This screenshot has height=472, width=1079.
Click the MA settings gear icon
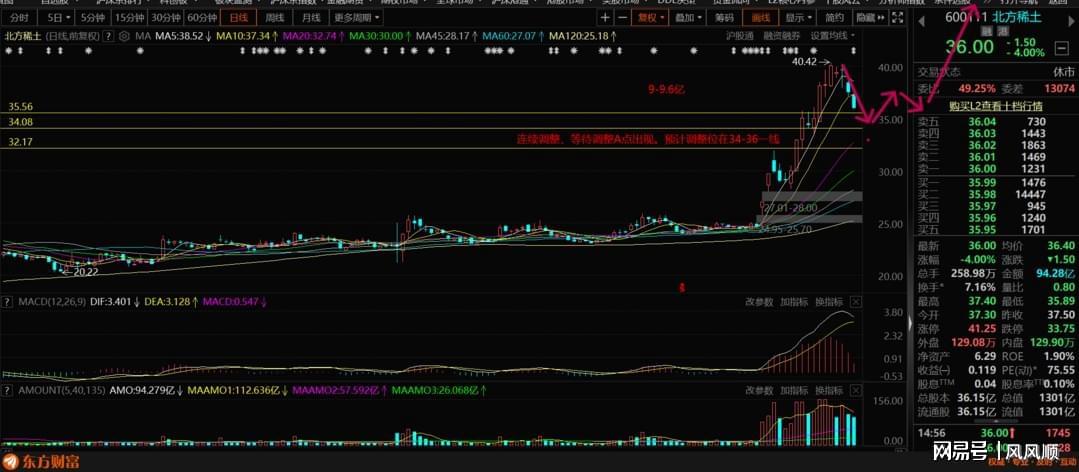123,36
